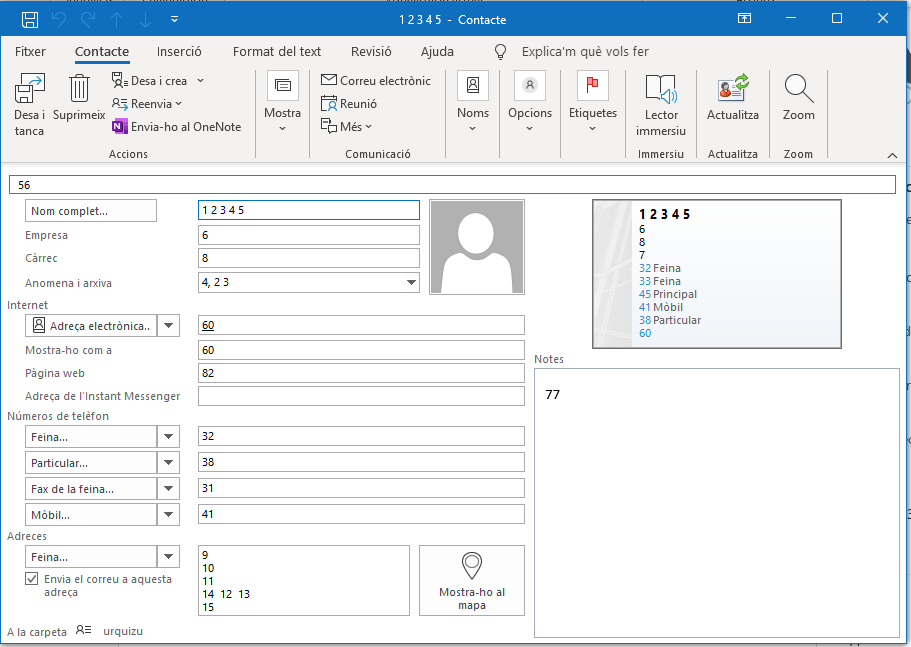Screen dimensions: 911x647
Task: Switch to the Inserció tab
Action: pos(179,51)
